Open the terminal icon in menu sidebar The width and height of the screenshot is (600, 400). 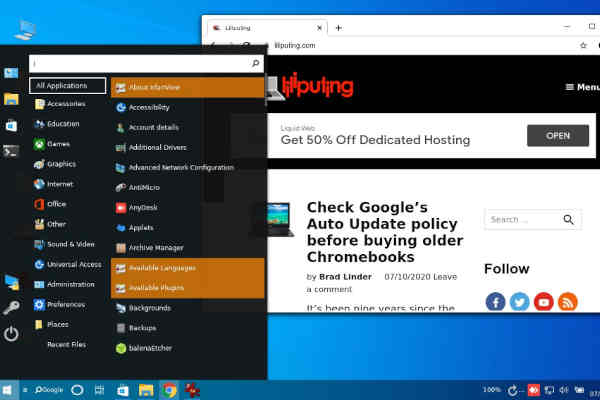11,152
